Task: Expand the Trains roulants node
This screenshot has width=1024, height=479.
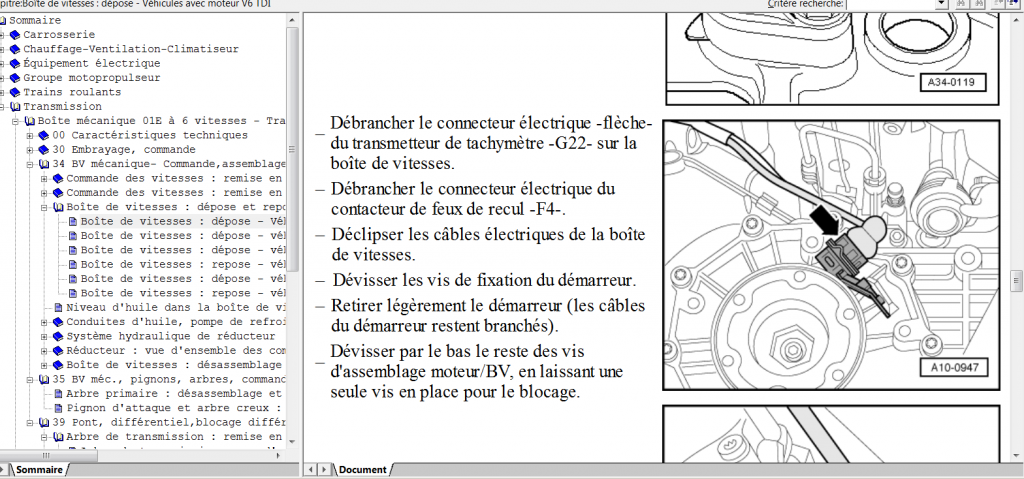Action: [x=3, y=92]
